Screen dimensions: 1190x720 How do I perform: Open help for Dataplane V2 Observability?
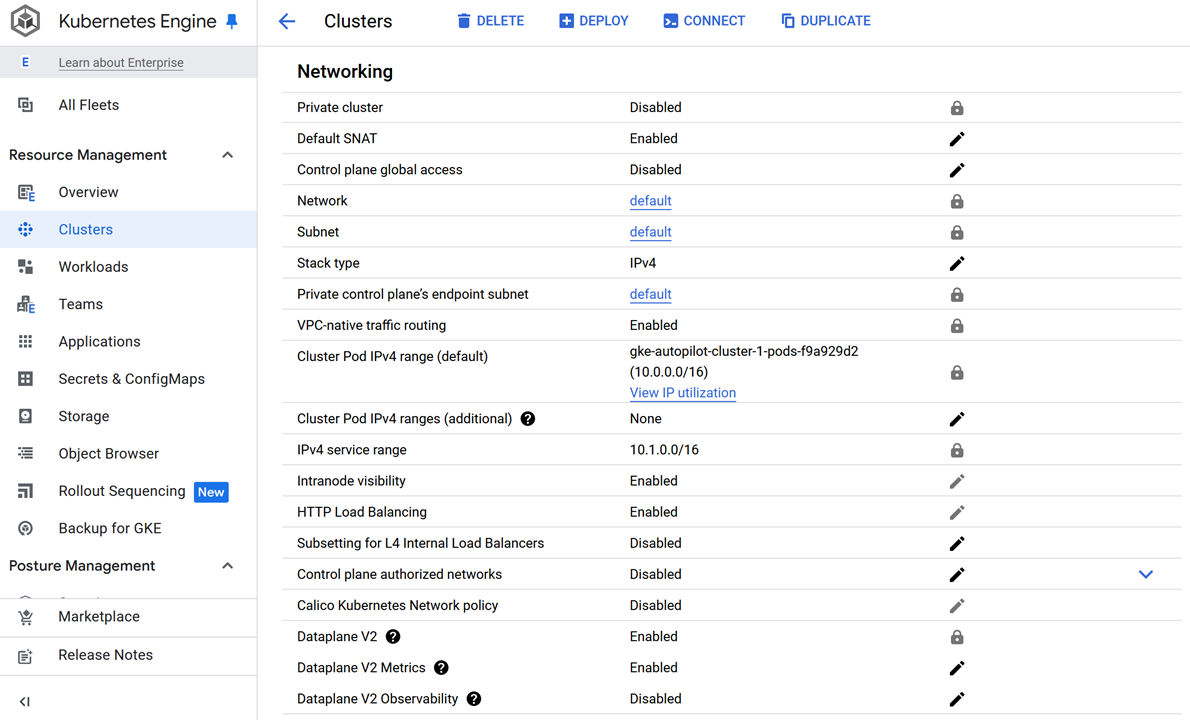tap(474, 699)
